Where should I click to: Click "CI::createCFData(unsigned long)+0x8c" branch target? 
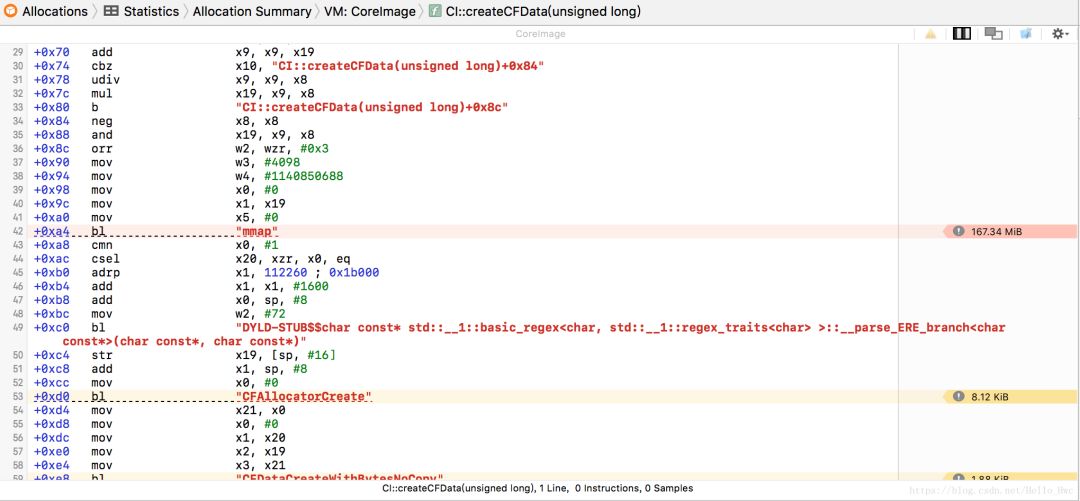pyautogui.click(x=372, y=108)
